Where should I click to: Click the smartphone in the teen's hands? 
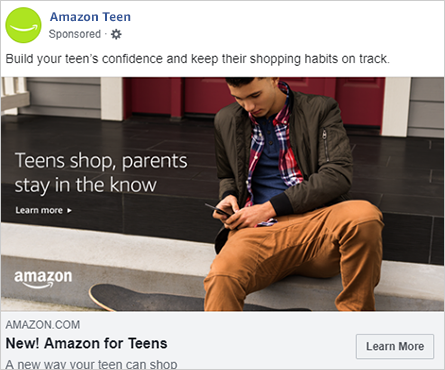point(218,210)
